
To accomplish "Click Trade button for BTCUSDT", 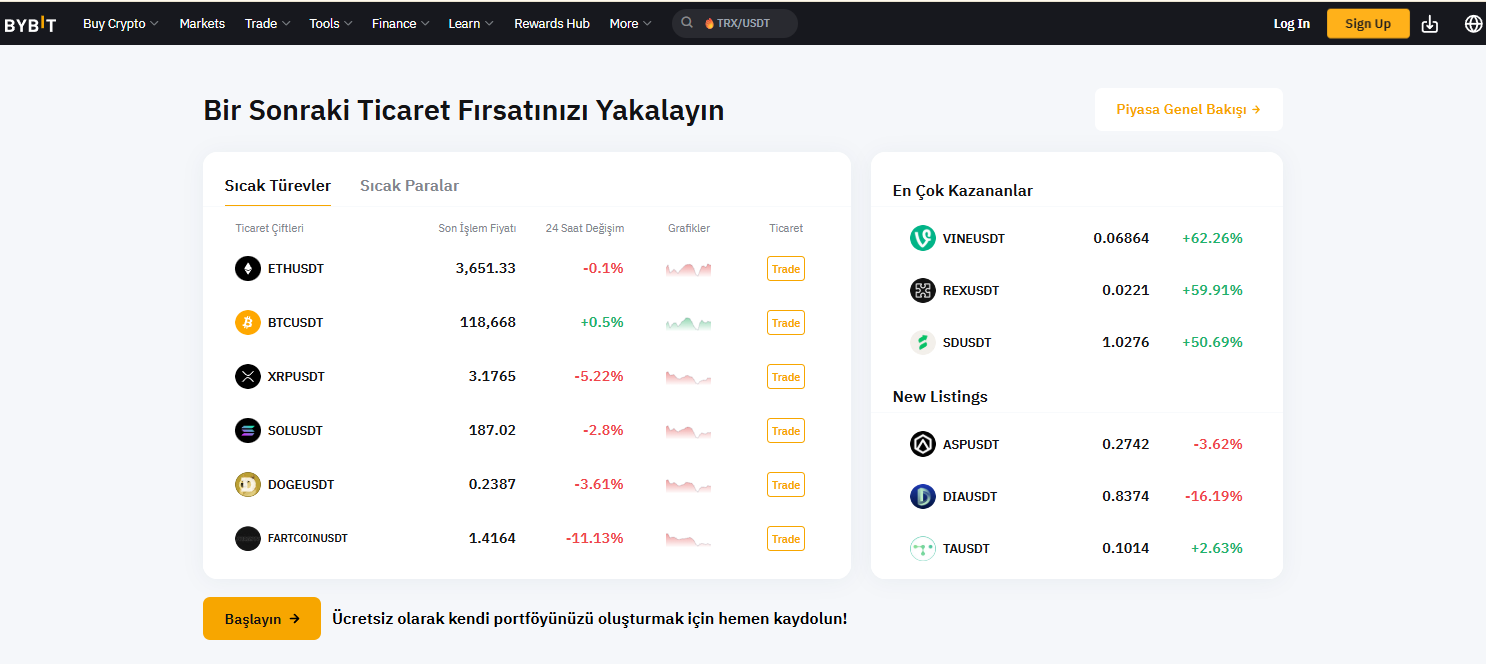I will point(786,323).
